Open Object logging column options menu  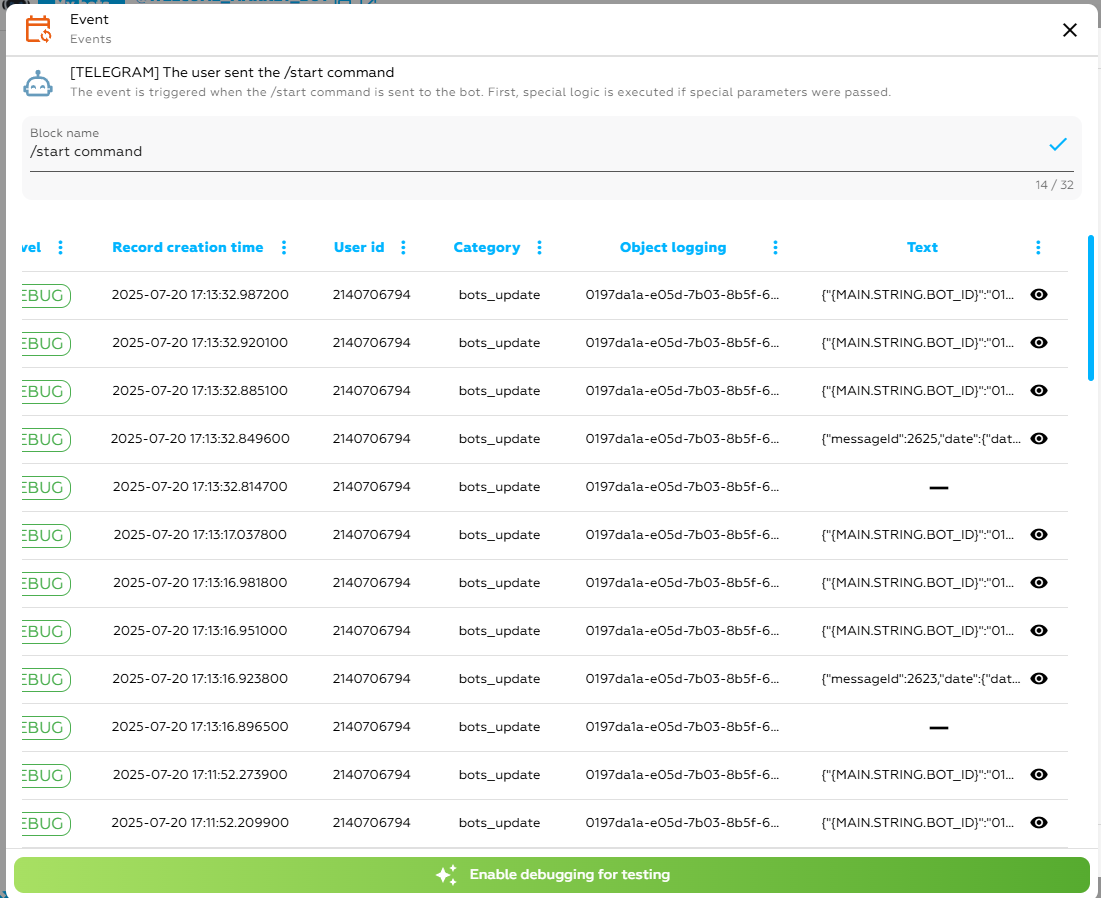(x=775, y=247)
